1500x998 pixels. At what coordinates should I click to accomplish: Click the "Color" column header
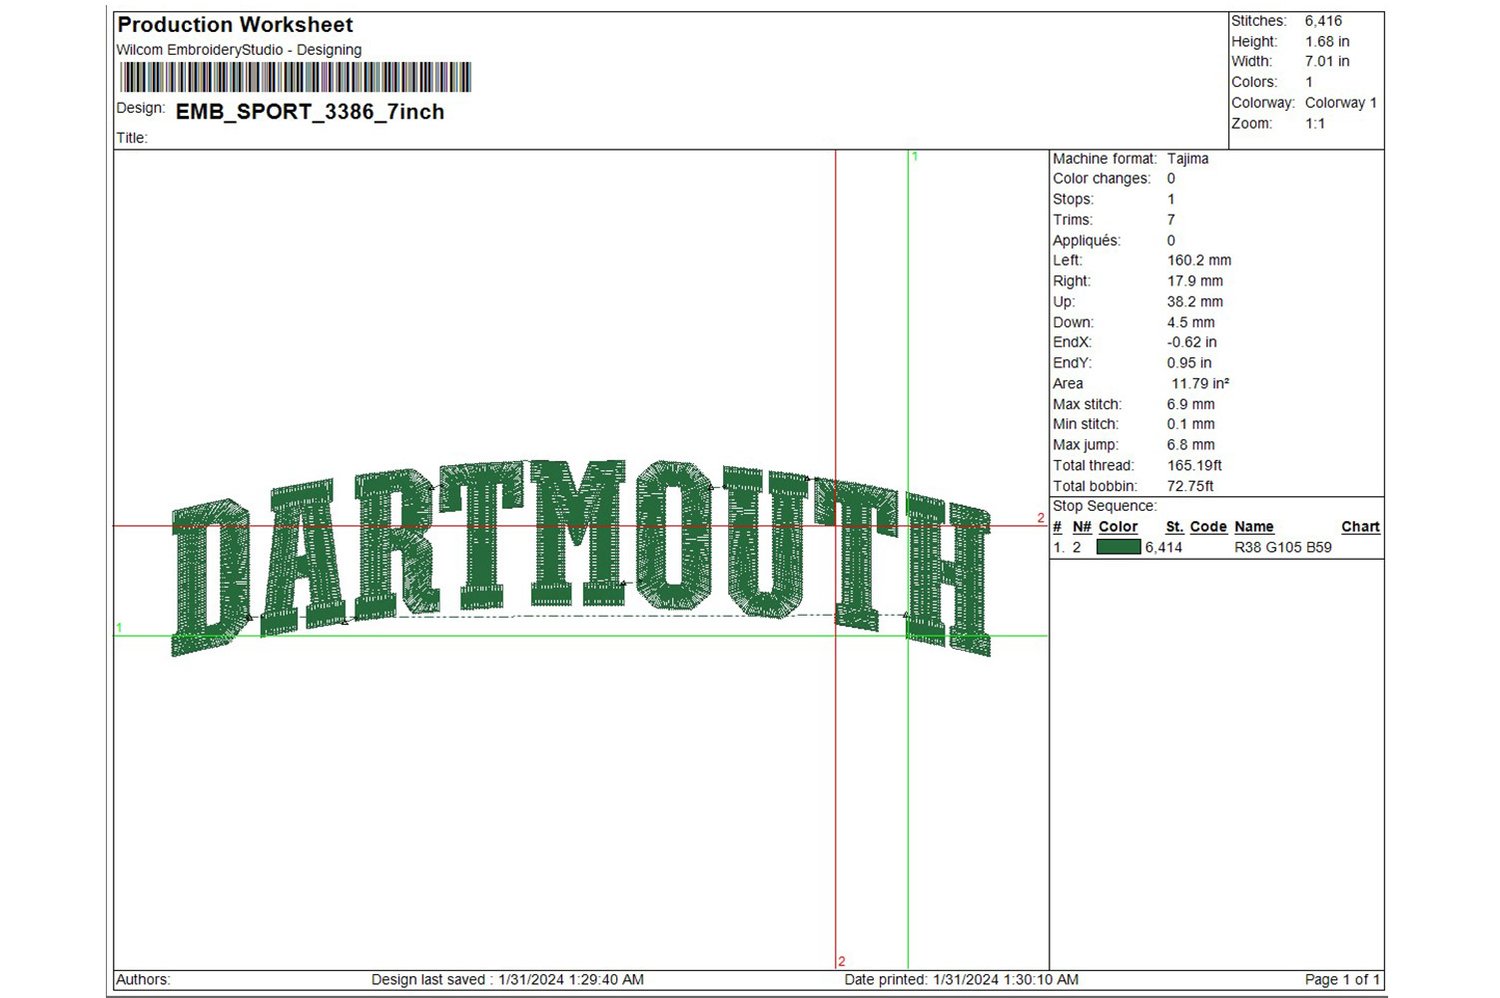pyautogui.click(x=1118, y=527)
